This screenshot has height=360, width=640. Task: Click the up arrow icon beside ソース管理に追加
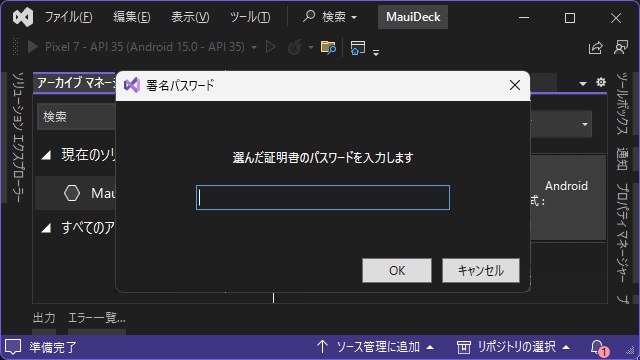(322, 347)
